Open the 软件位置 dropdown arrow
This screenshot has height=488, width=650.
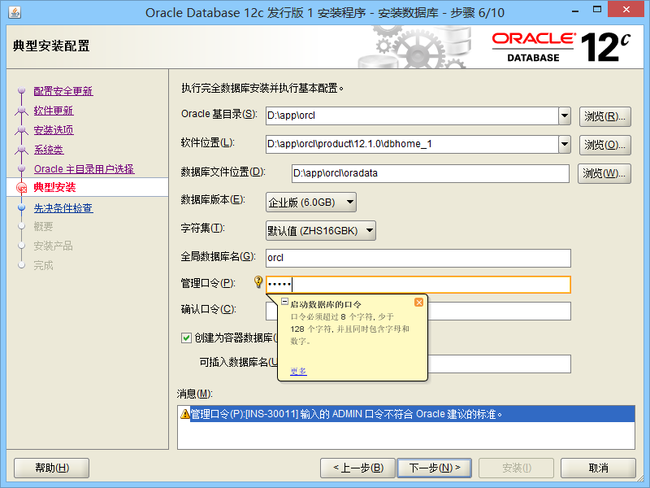point(564,144)
